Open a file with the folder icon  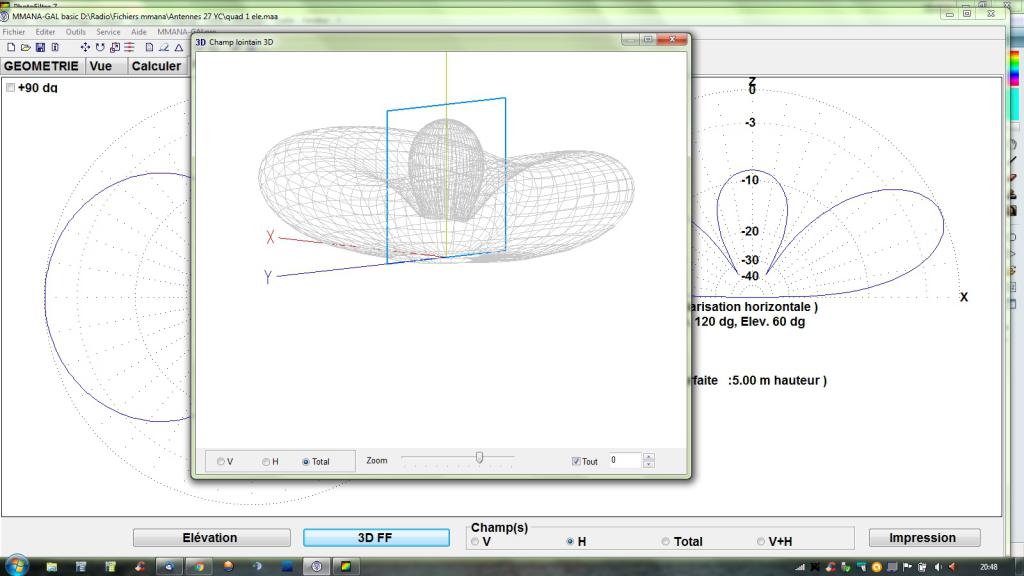25,48
